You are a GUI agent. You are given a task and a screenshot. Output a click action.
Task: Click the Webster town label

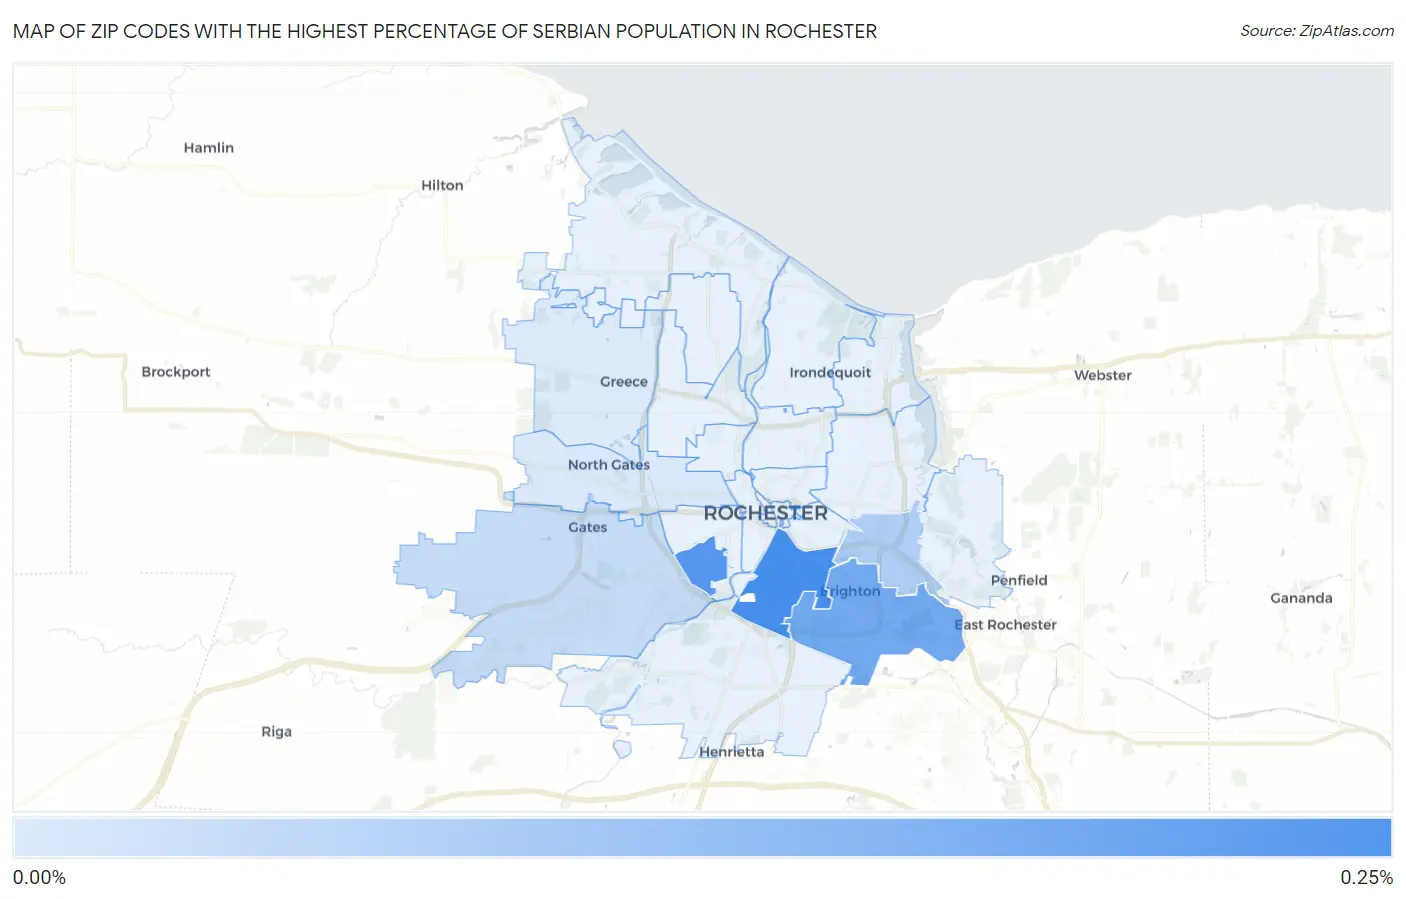click(1103, 376)
